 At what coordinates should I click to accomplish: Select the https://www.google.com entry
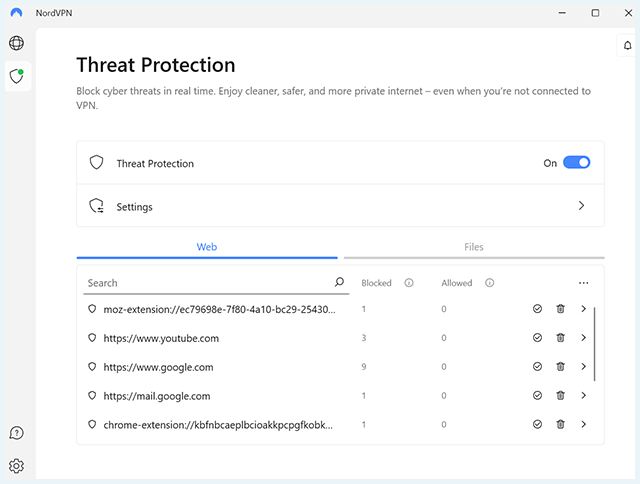(158, 367)
